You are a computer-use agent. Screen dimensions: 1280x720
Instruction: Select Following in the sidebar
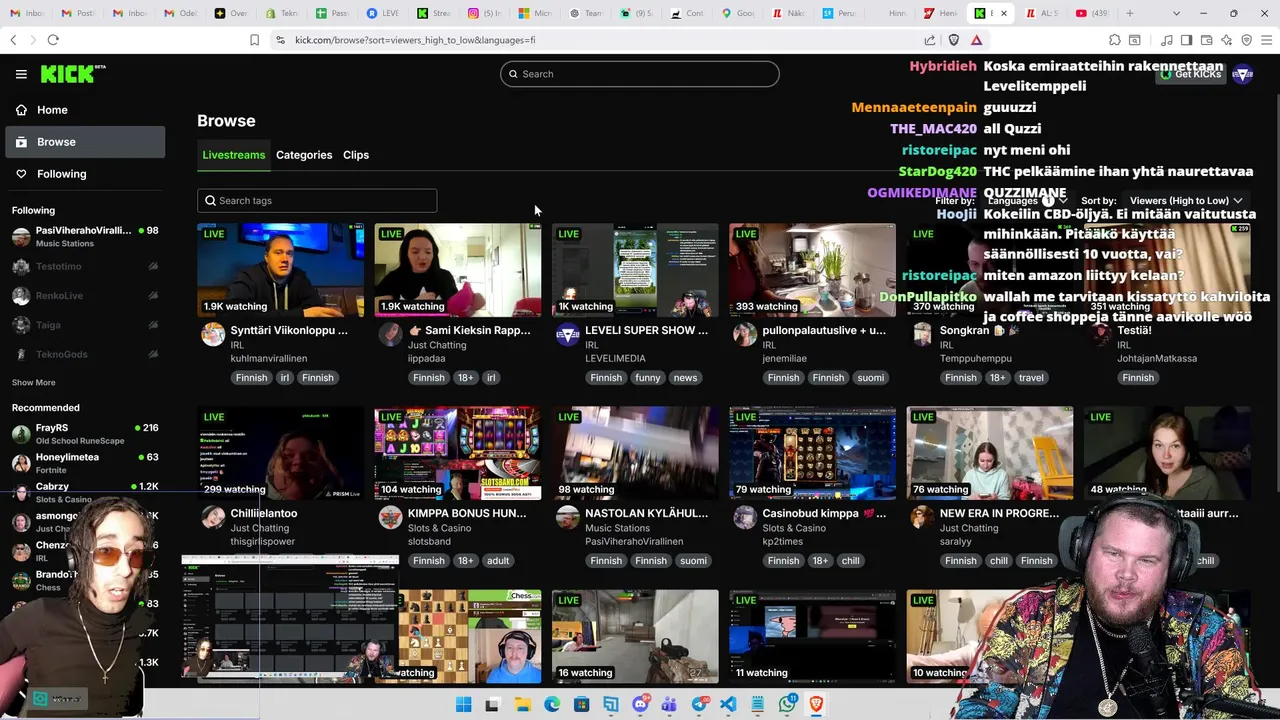pyautogui.click(x=85, y=174)
